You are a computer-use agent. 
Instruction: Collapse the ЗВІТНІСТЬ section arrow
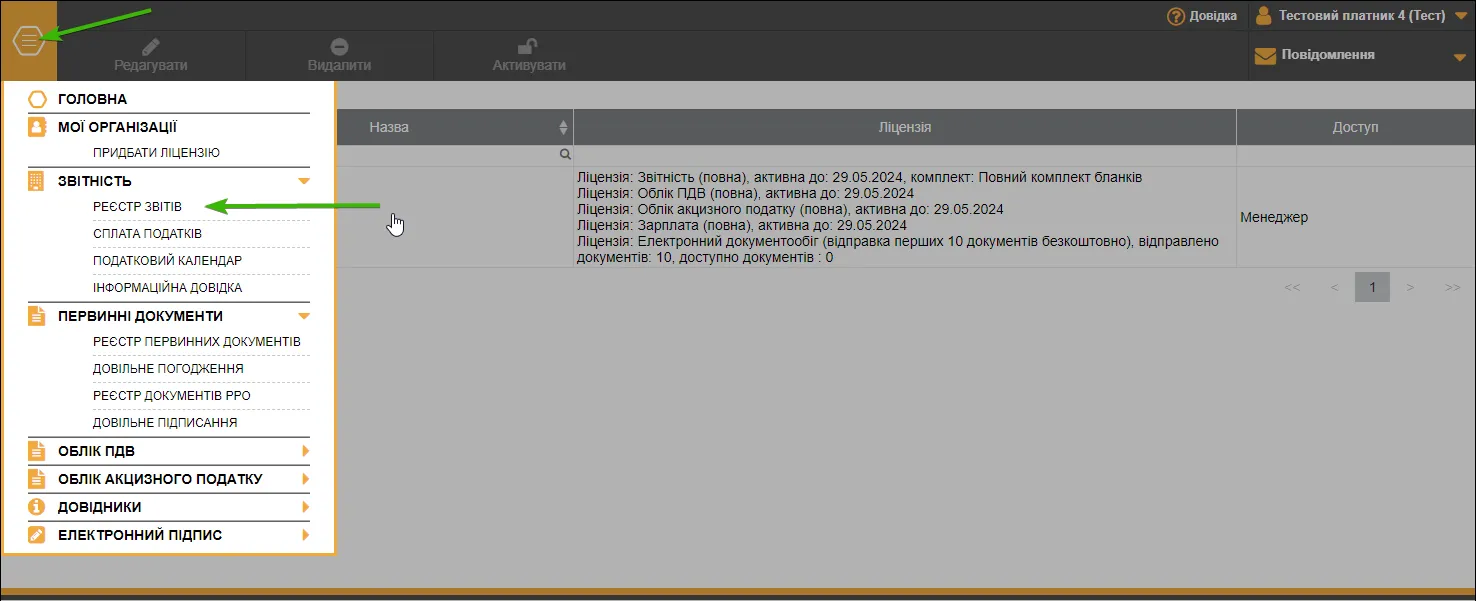(304, 181)
